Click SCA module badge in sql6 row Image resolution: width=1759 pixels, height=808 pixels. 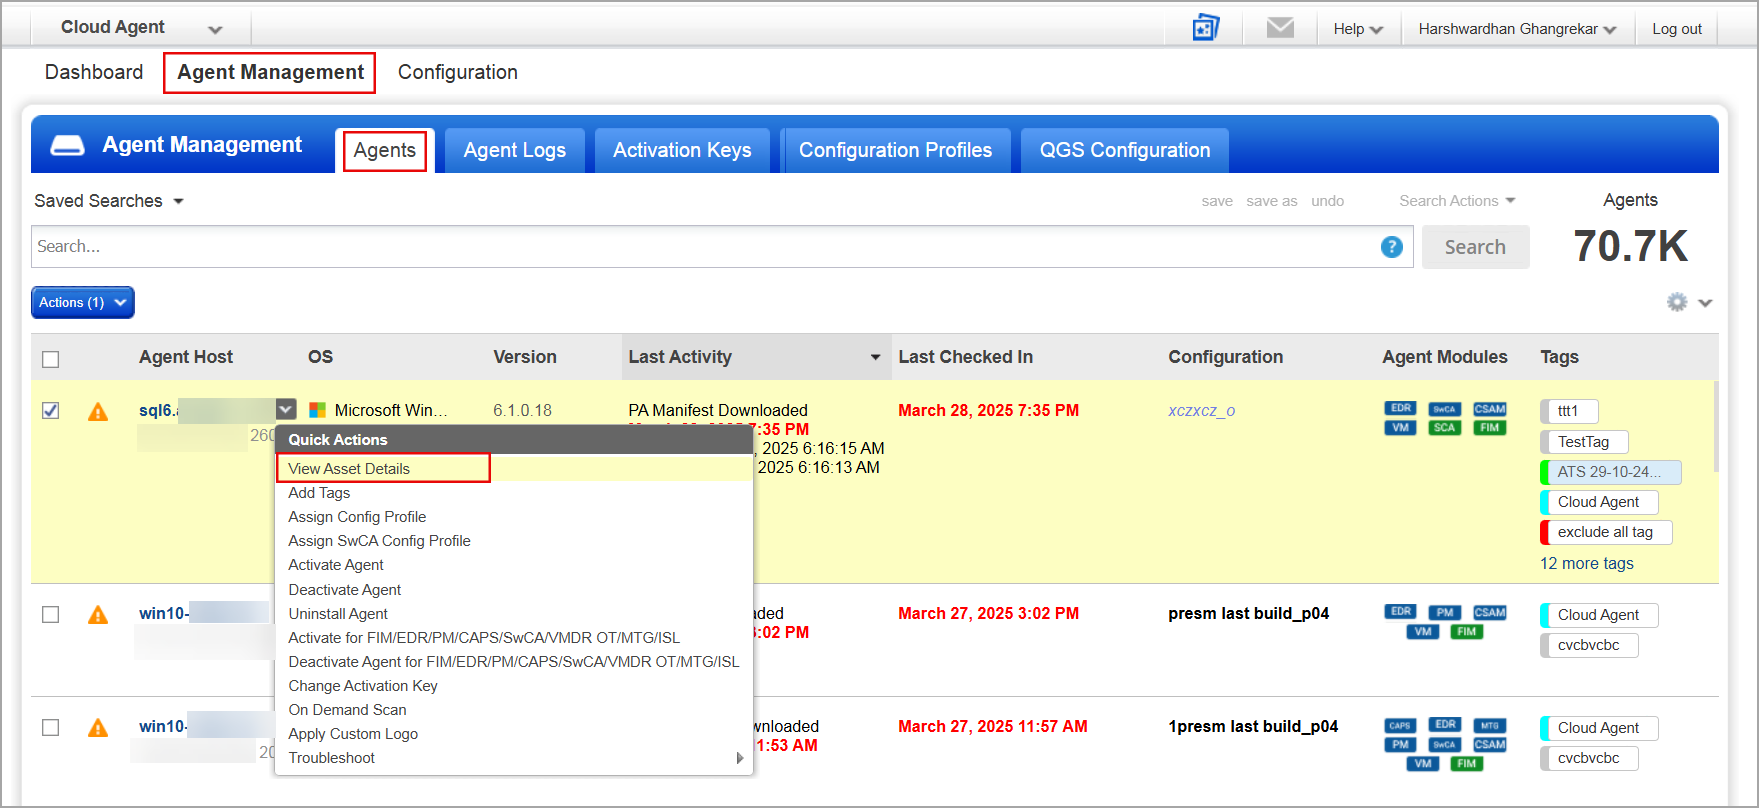(1444, 428)
